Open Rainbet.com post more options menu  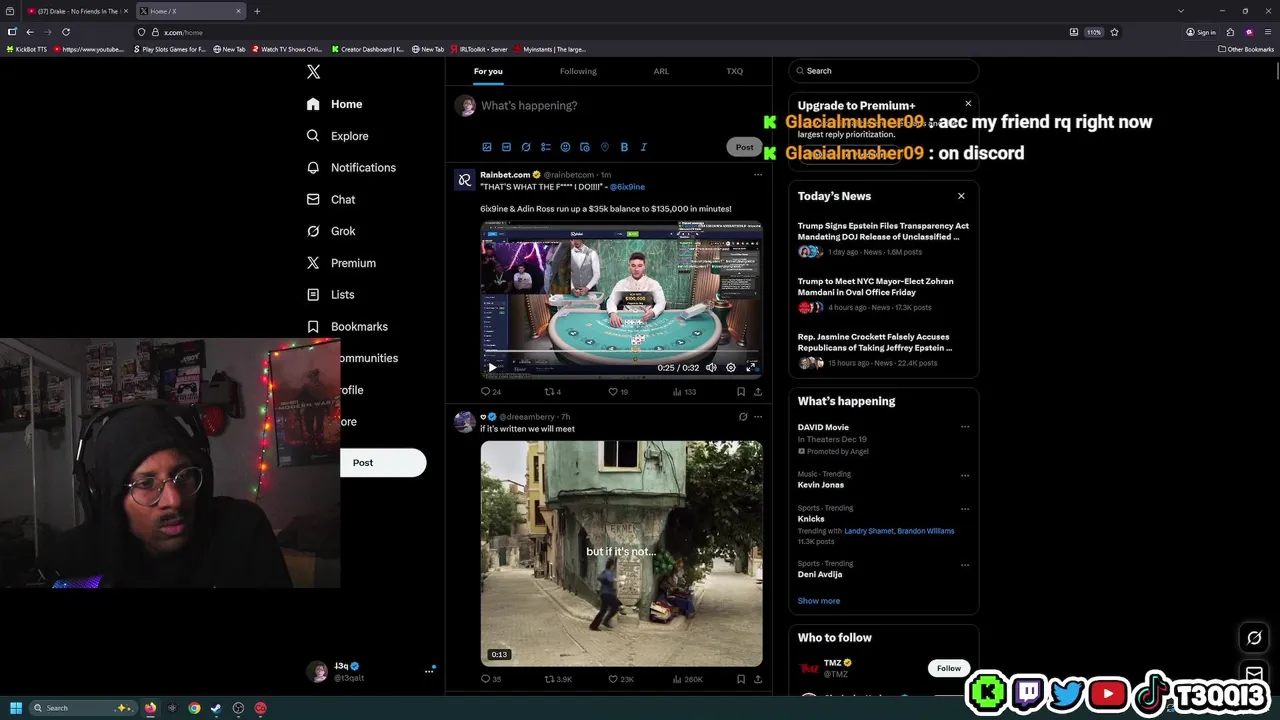pos(758,175)
